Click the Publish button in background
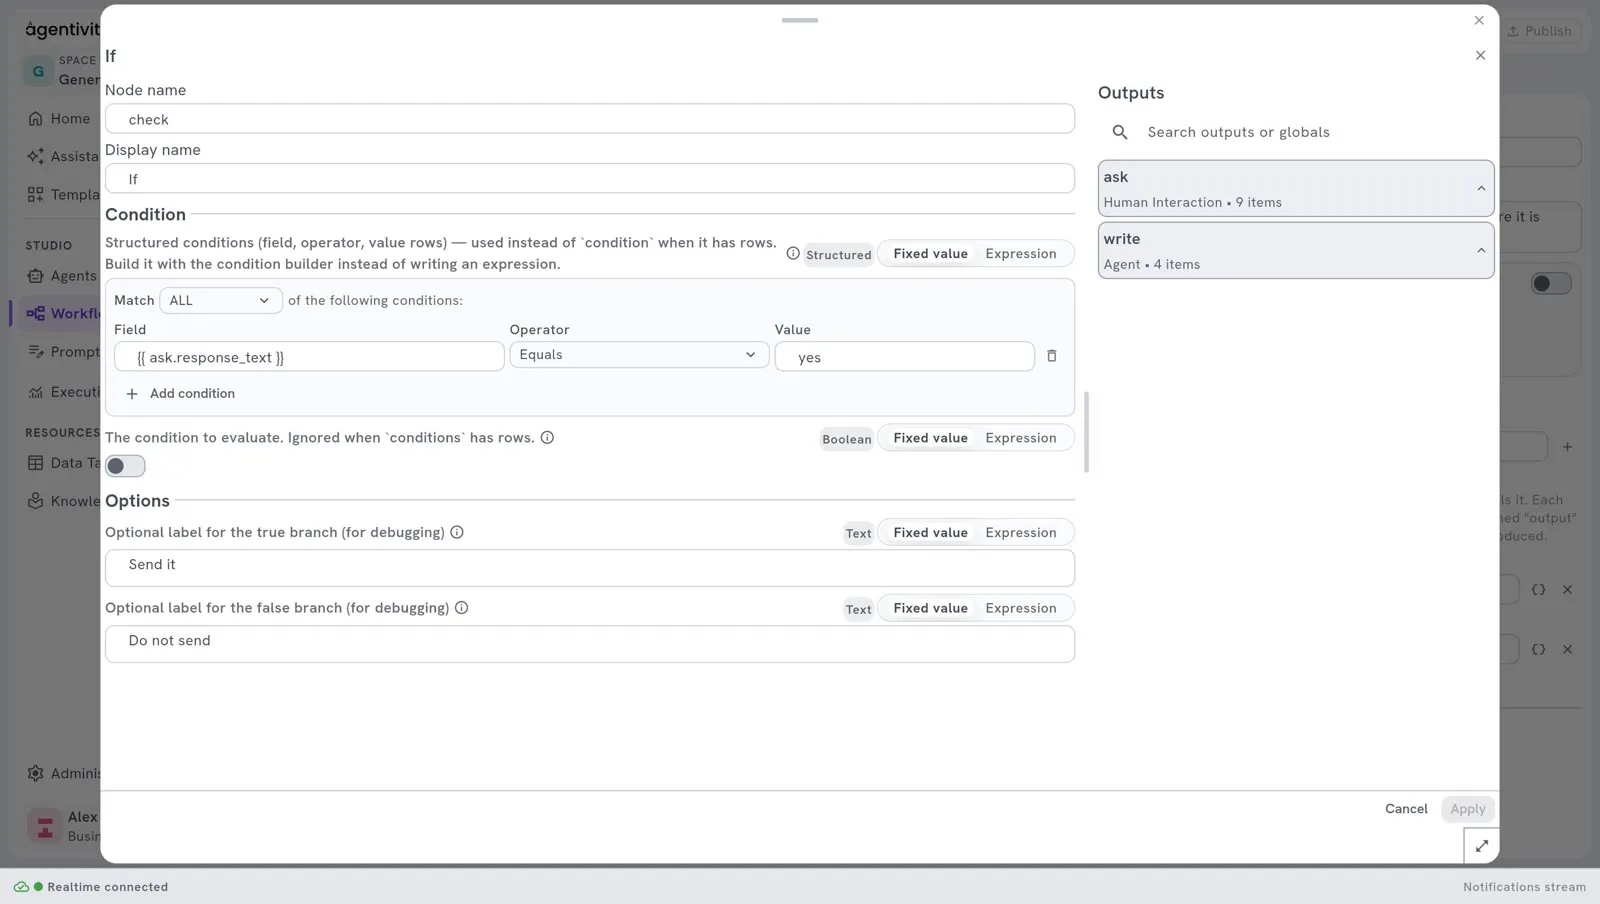 (x=1540, y=31)
